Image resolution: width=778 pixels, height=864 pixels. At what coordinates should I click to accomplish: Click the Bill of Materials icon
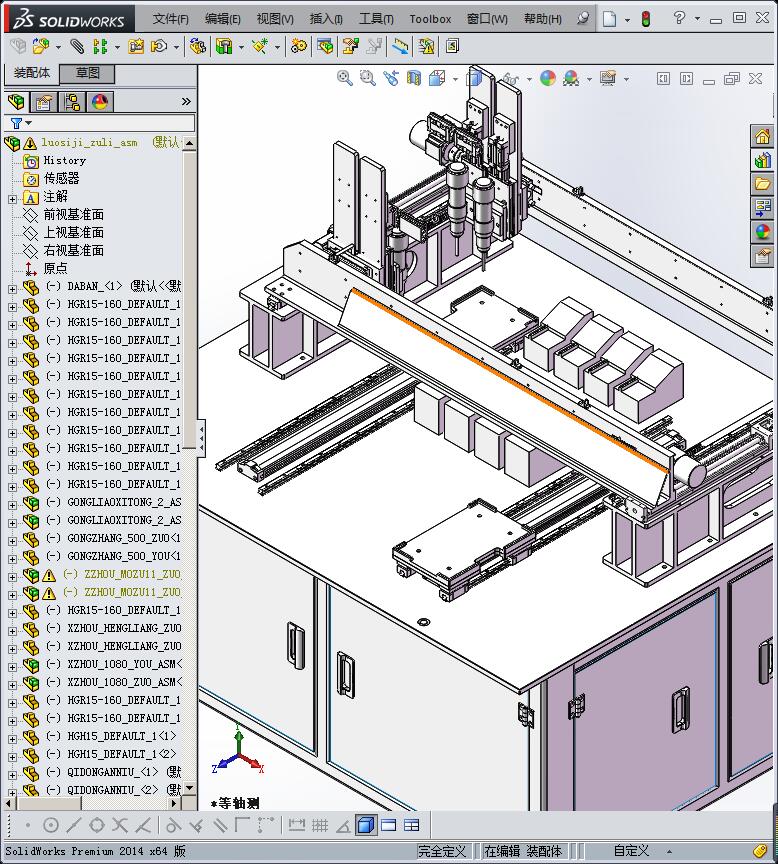(325, 46)
